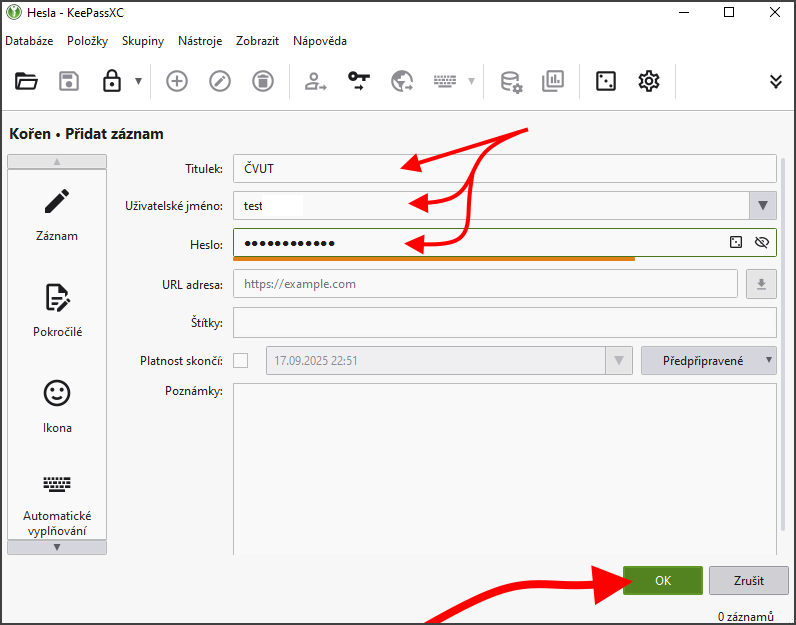Image resolution: width=796 pixels, height=625 pixels.
Task: Open the Skupiny menu
Action: tap(143, 41)
